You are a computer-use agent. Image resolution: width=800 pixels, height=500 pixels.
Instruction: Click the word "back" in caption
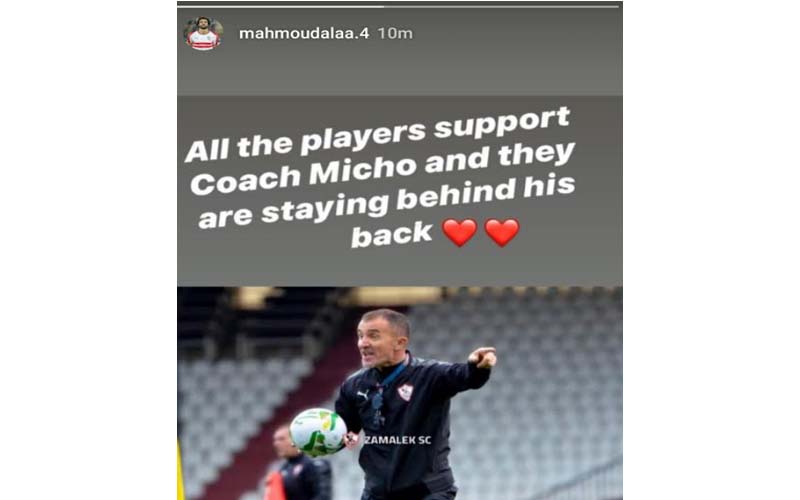[392, 235]
